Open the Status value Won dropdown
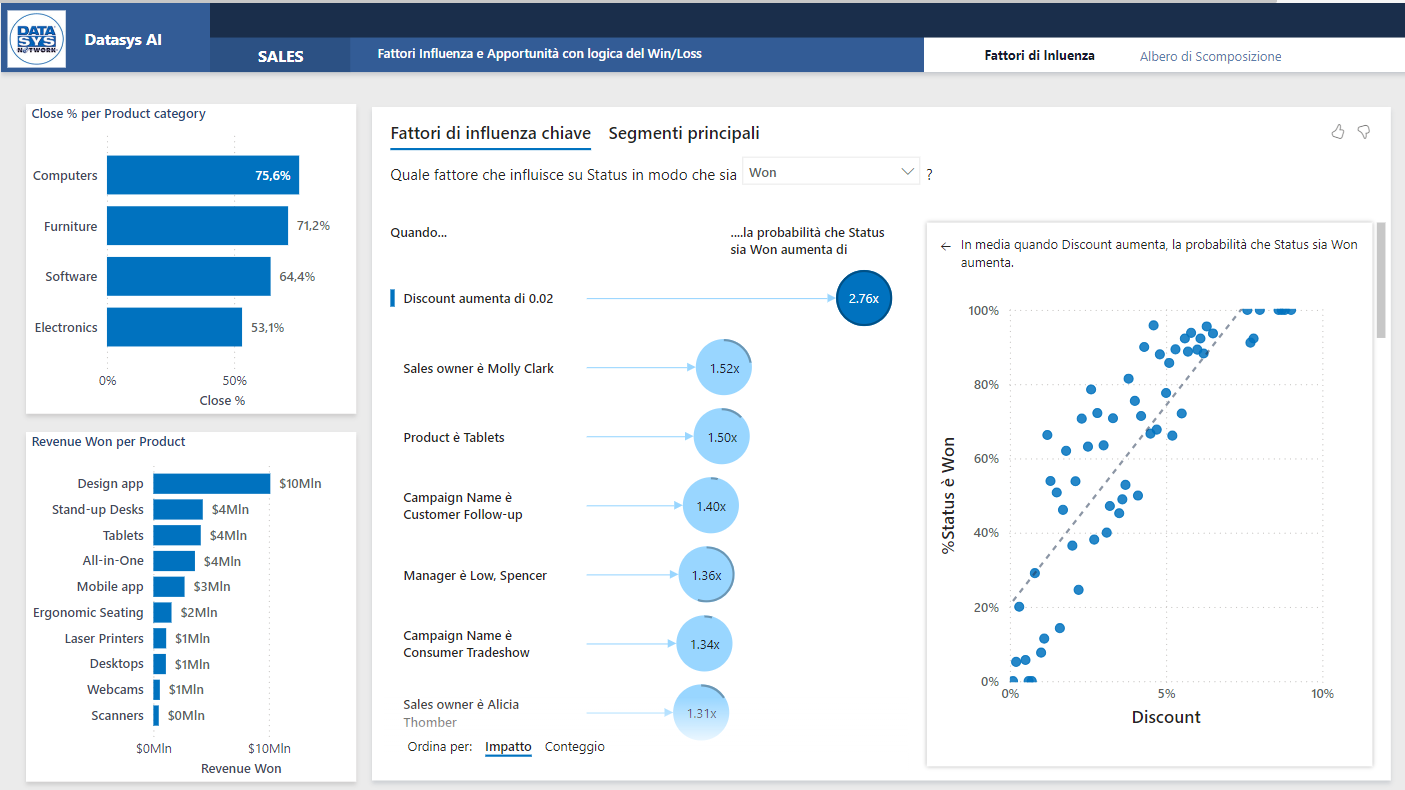The image size is (1405, 790). pyautogui.click(x=831, y=172)
